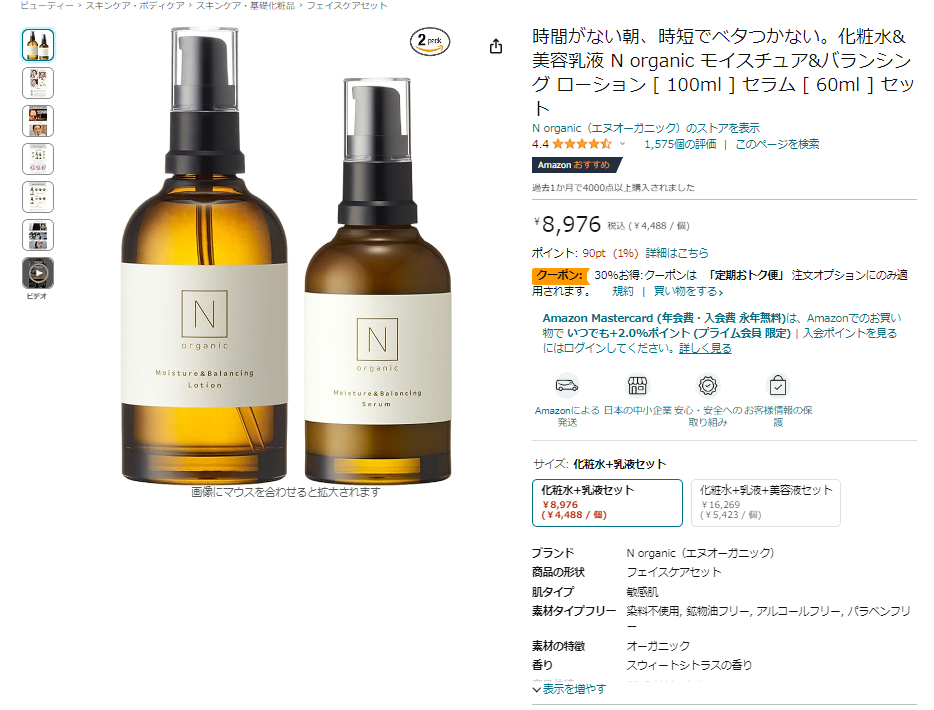Viewport: 934px width, 710px height.
Task: Visit the N organic store link
Action: [646, 127]
